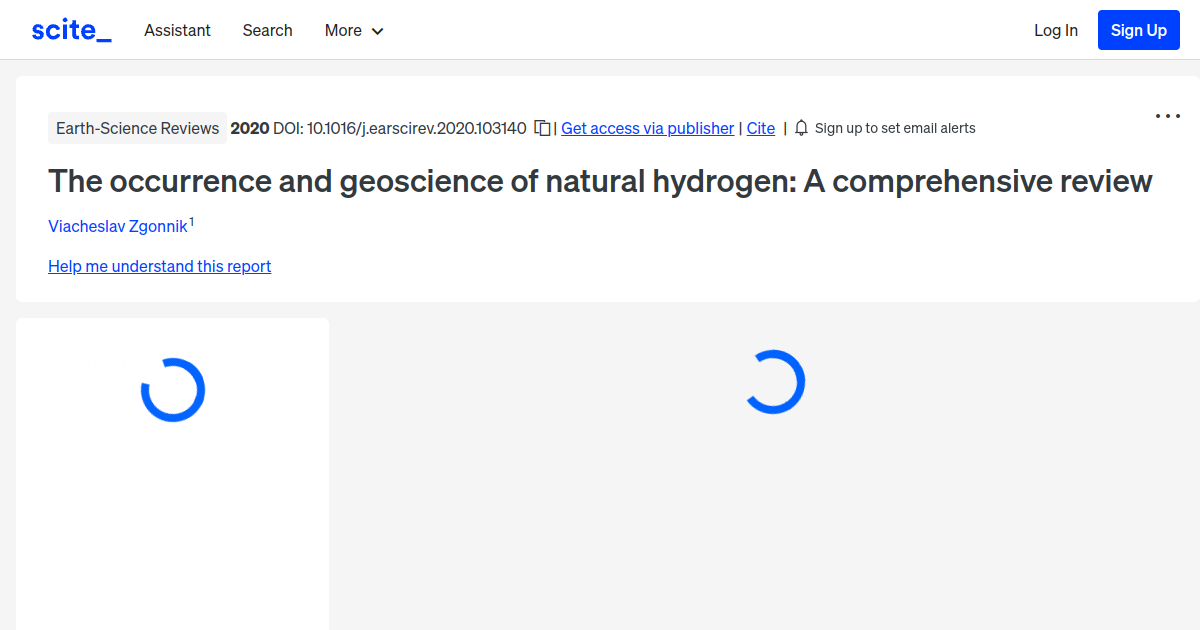Open the Assistant menu item
The width and height of the screenshot is (1200, 630).
pos(177,31)
